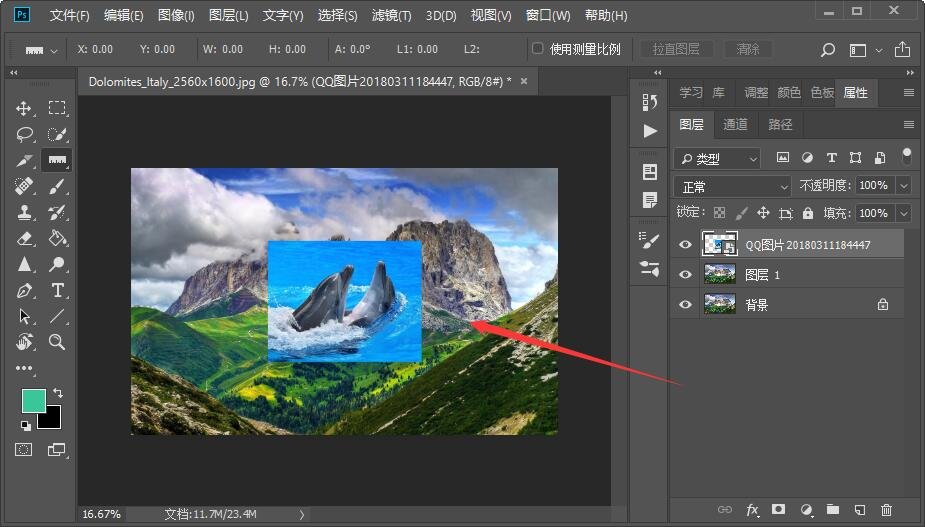This screenshot has width=925, height=527.
Task: Select the History Brush tool
Action: click(57, 212)
